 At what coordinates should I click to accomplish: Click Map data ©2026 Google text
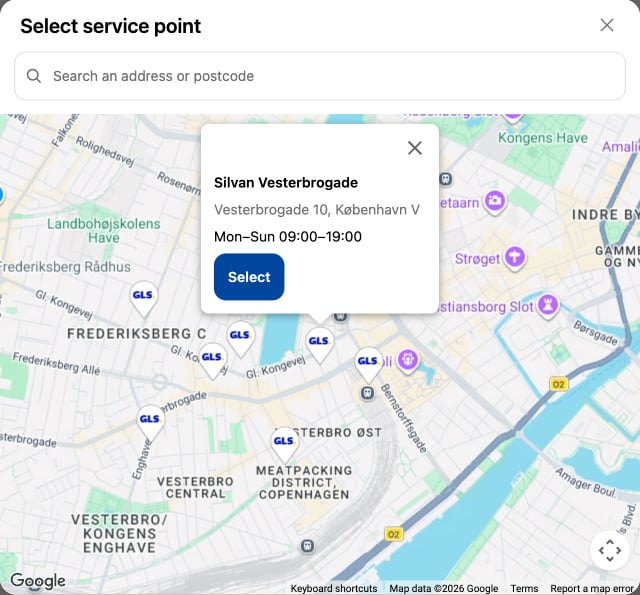(x=444, y=588)
